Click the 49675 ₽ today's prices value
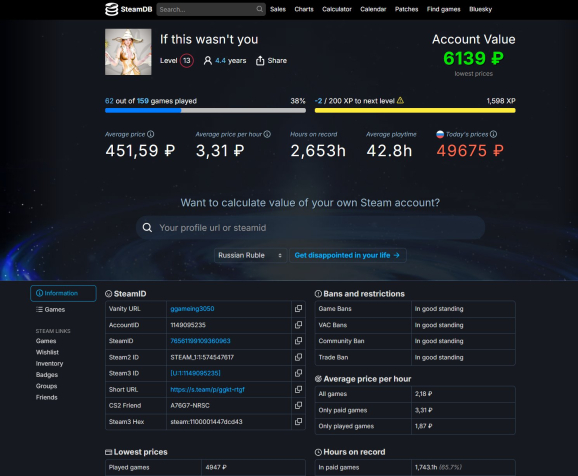Image resolution: width=578 pixels, height=476 pixels. pyautogui.click(x=470, y=150)
